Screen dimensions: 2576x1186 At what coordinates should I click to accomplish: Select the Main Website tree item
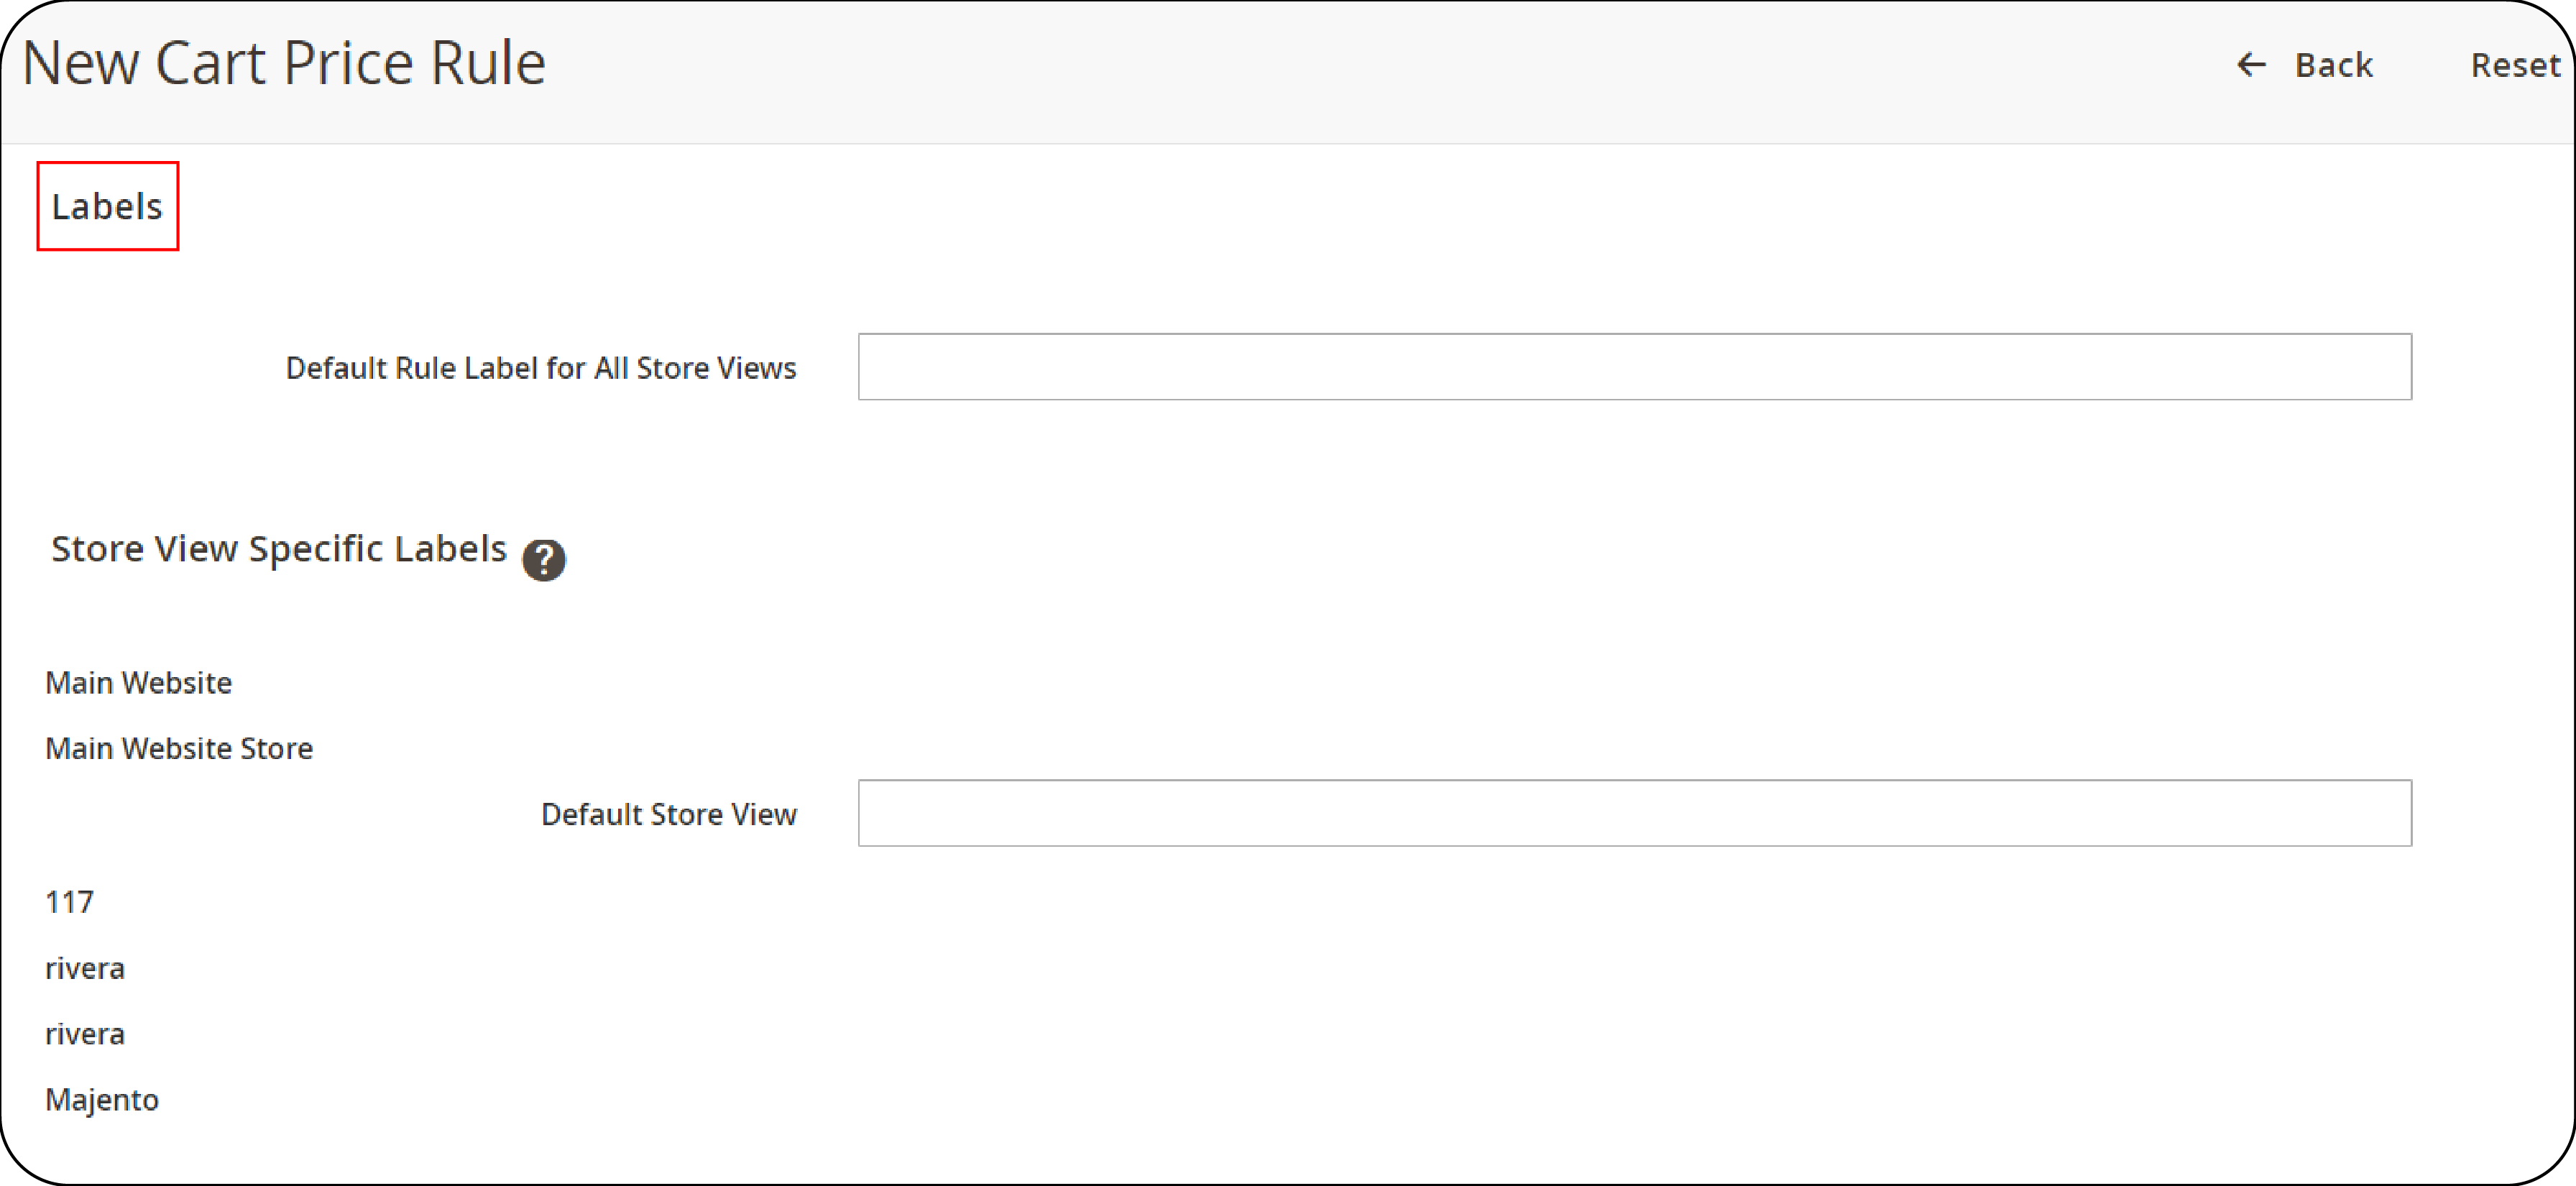[x=139, y=681]
